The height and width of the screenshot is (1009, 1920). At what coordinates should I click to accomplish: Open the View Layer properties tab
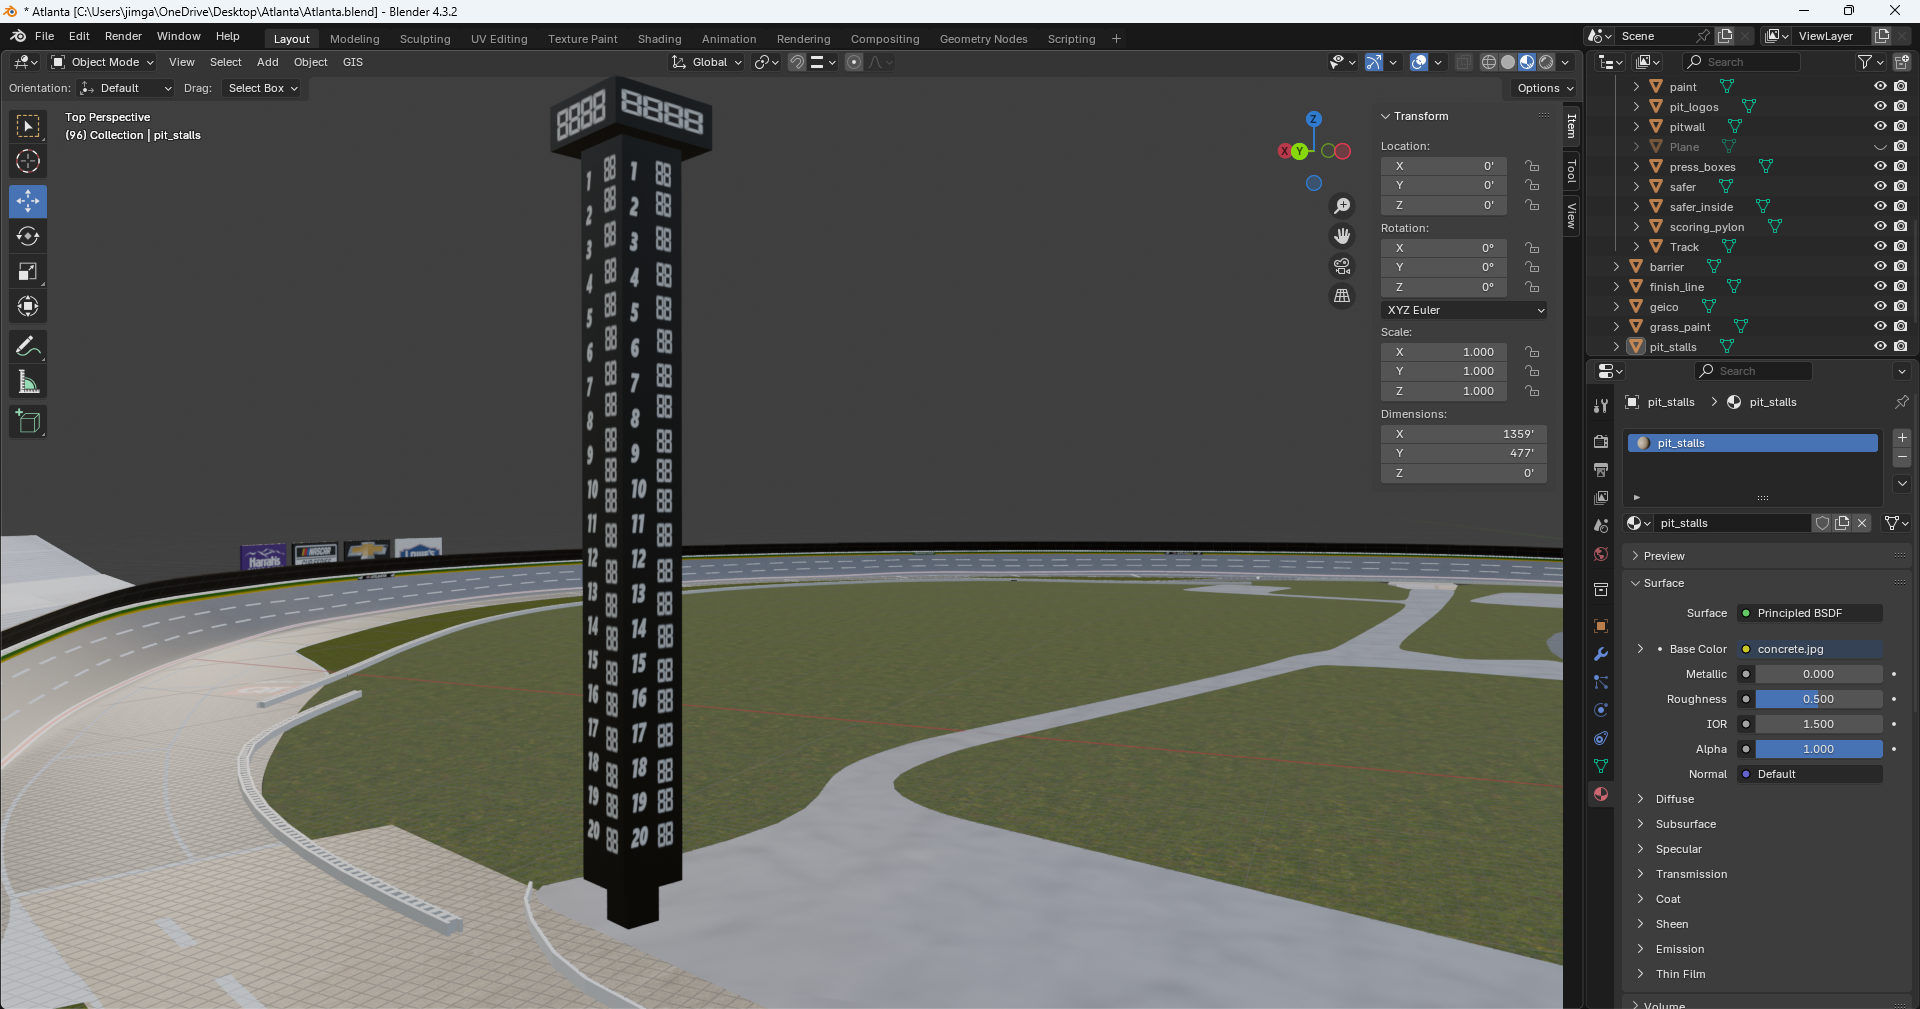1601,498
